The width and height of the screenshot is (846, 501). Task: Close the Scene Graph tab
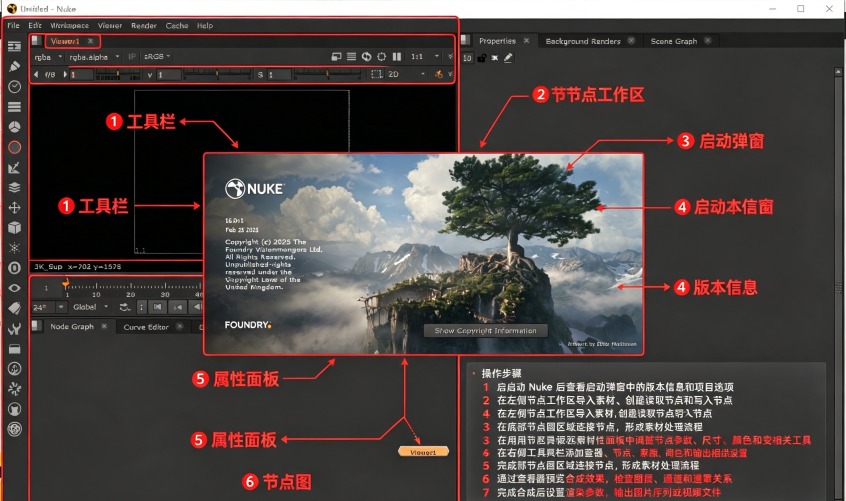707,40
